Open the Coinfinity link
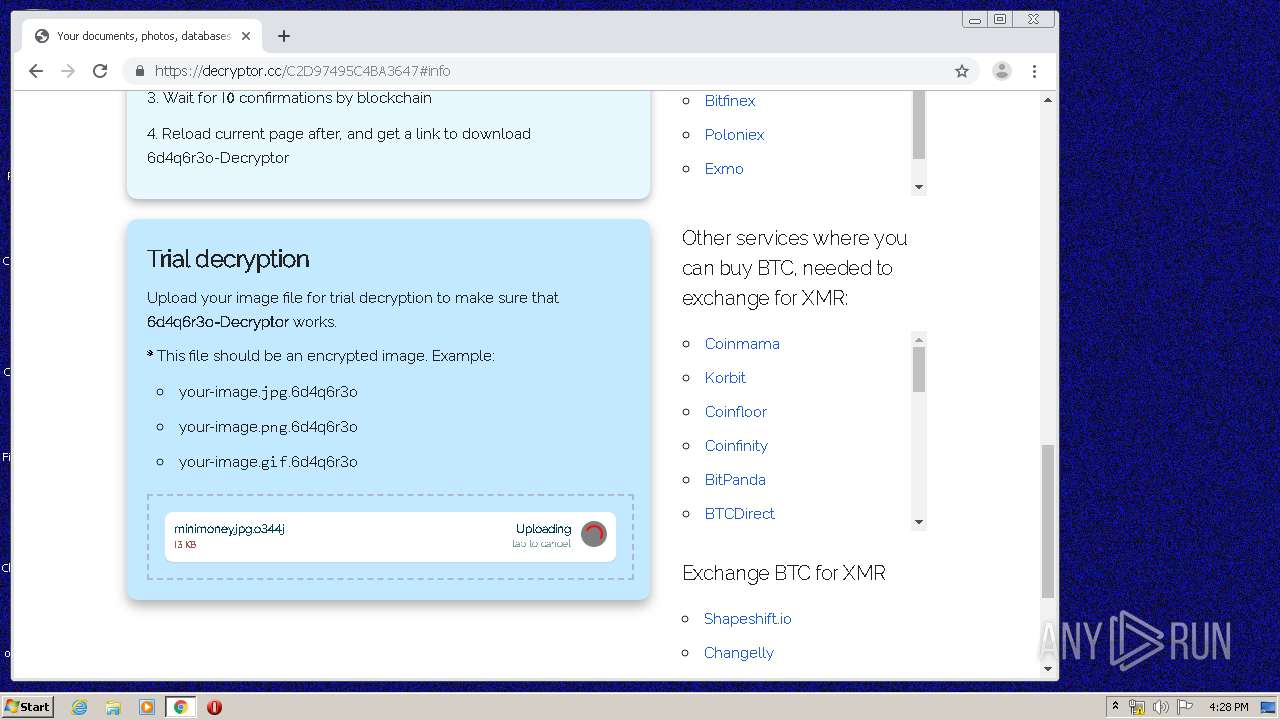 (x=736, y=446)
